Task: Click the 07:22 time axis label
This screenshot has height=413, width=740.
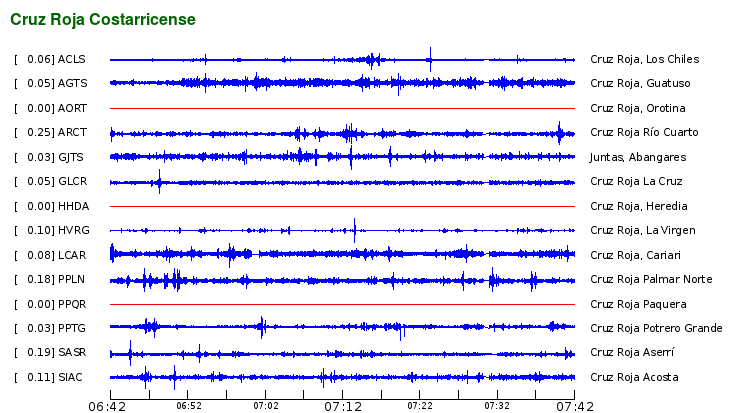Action: 420,406
